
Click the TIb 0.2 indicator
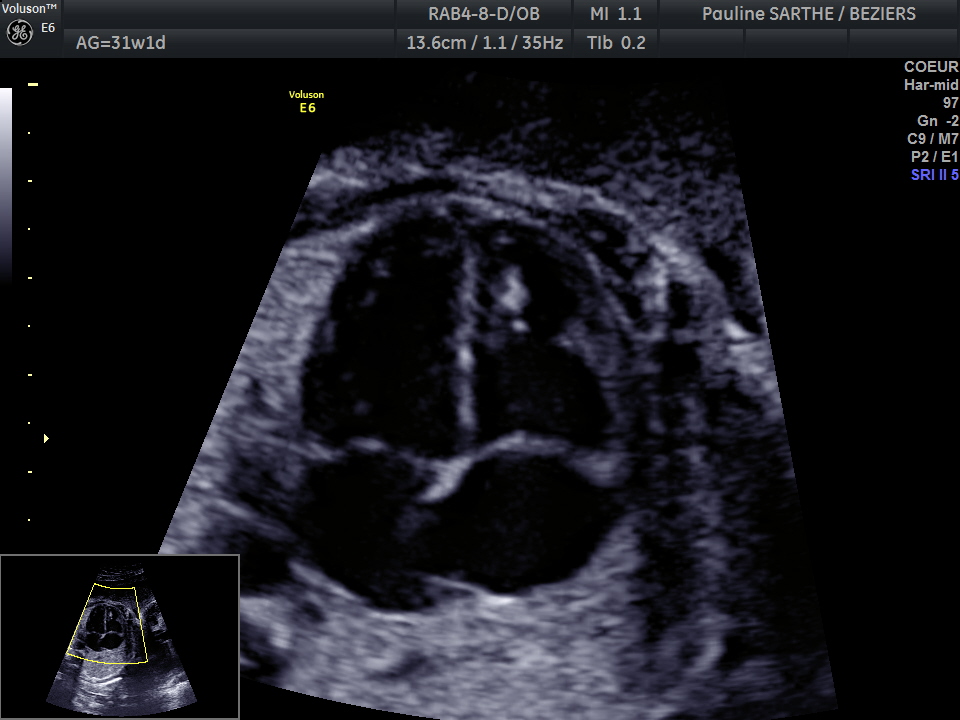click(616, 43)
